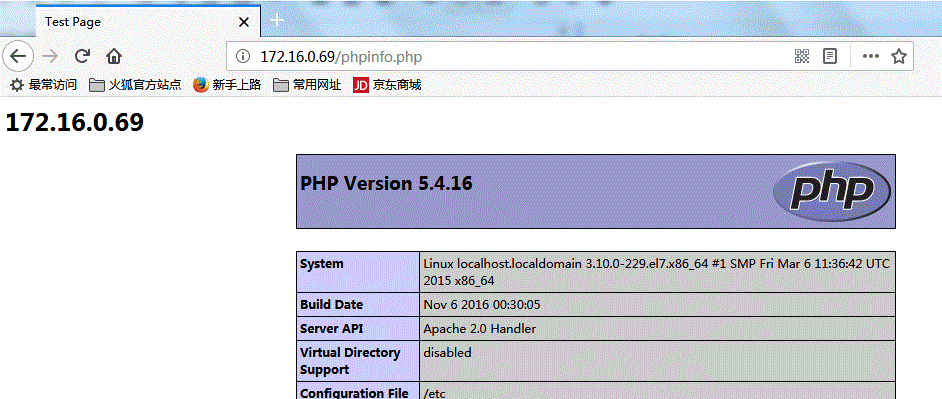Reload the phpinfo page

click(x=82, y=56)
